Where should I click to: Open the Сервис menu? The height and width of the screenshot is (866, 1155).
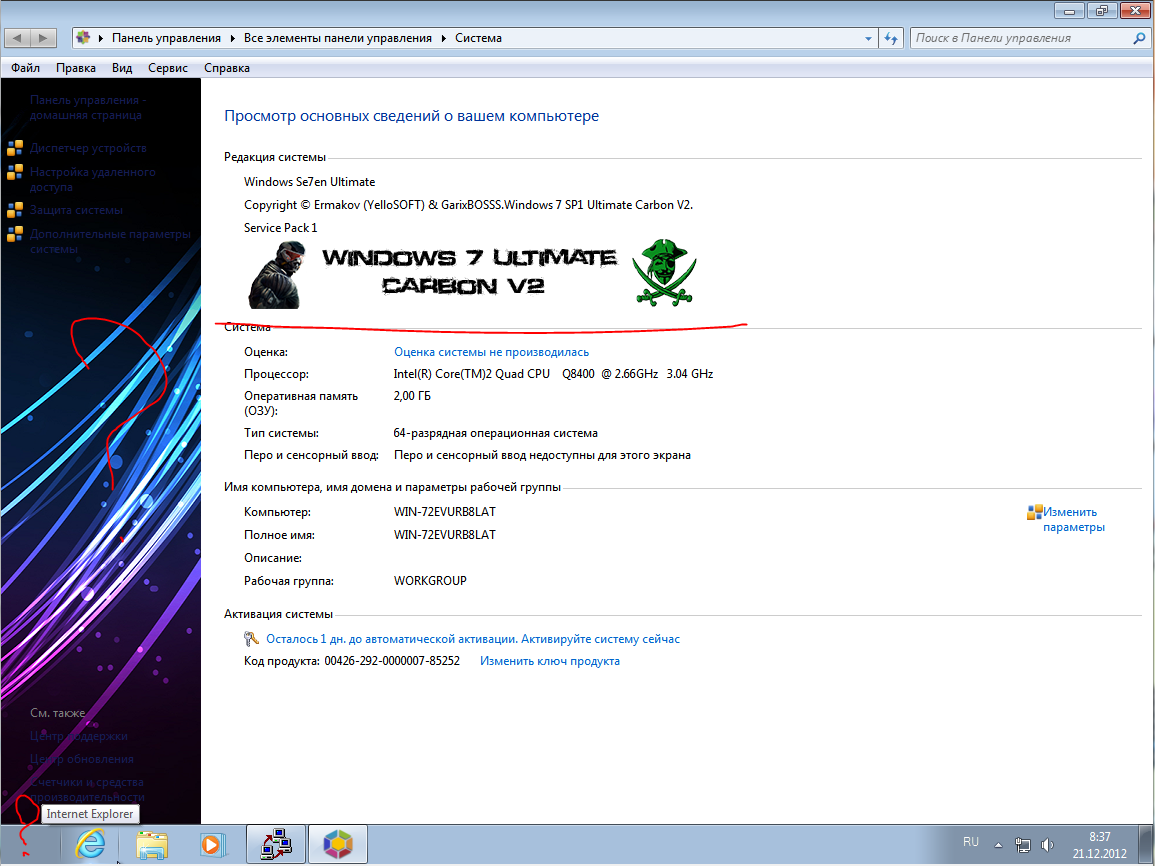click(168, 68)
